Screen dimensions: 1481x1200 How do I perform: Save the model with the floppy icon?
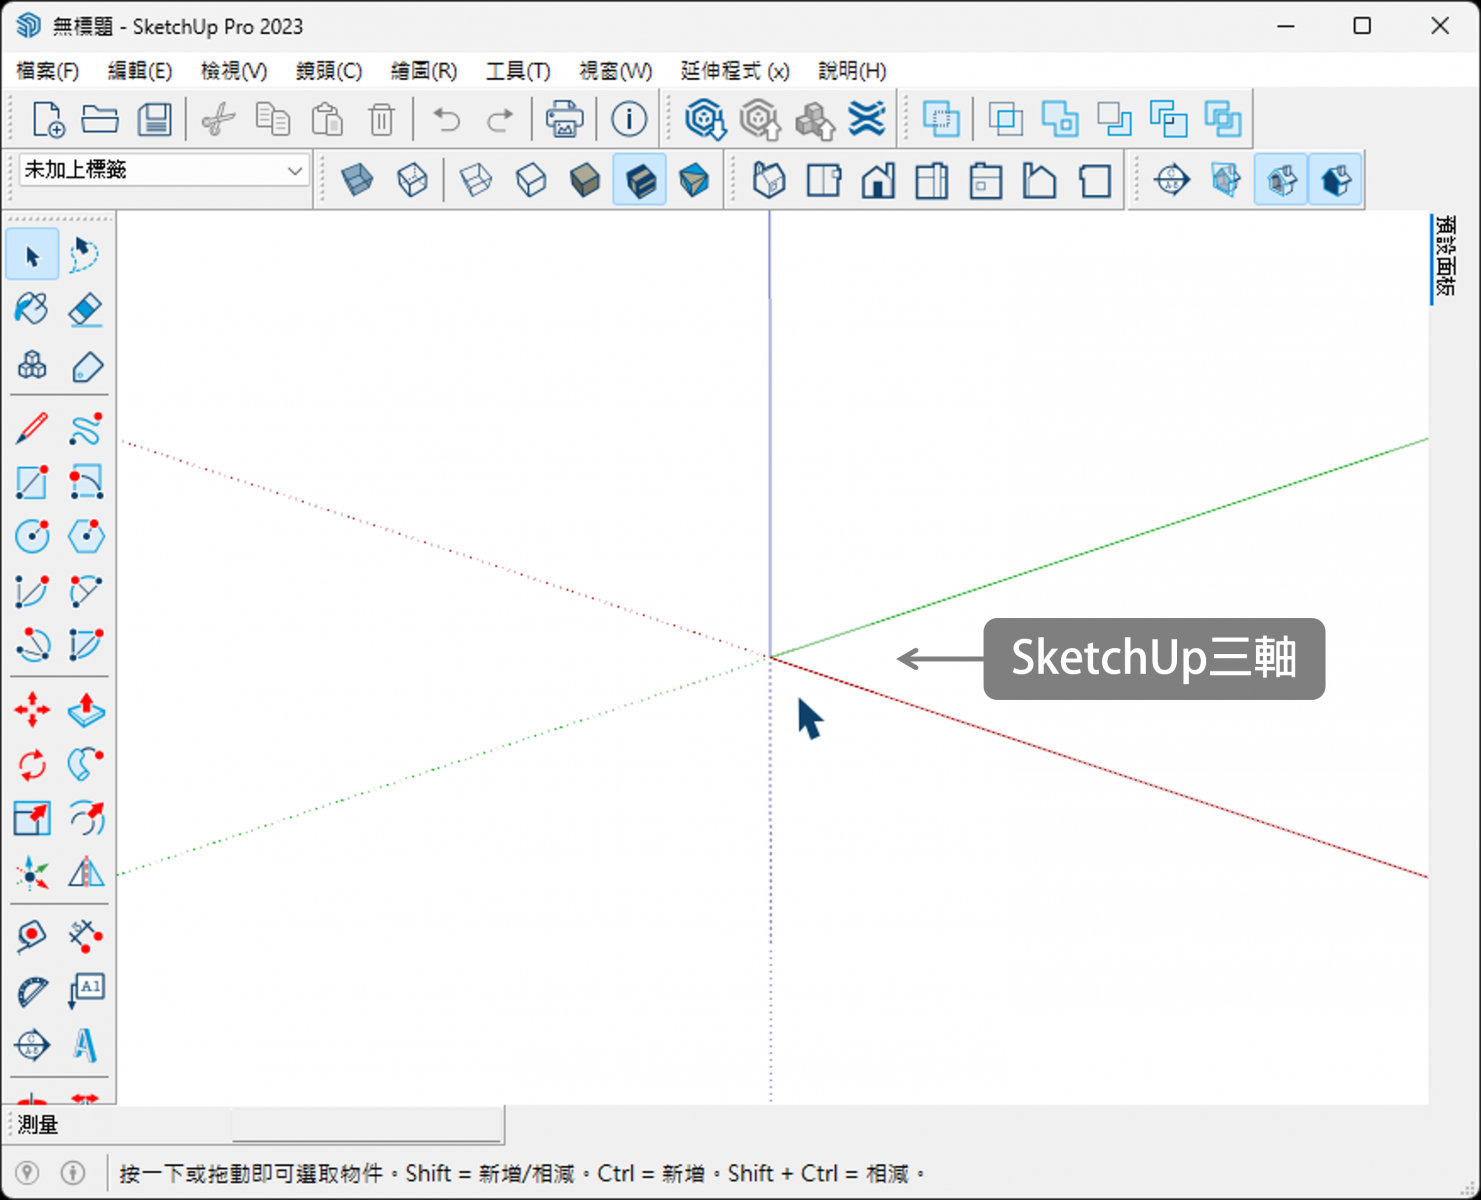pyautogui.click(x=154, y=119)
